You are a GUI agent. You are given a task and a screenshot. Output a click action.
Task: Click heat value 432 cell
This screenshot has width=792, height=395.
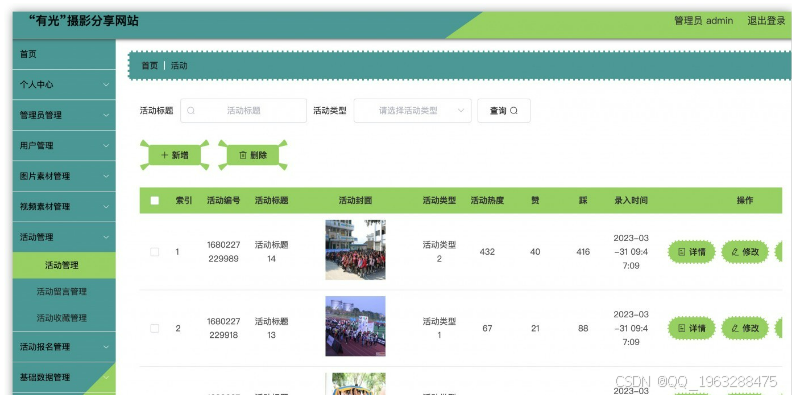point(487,252)
